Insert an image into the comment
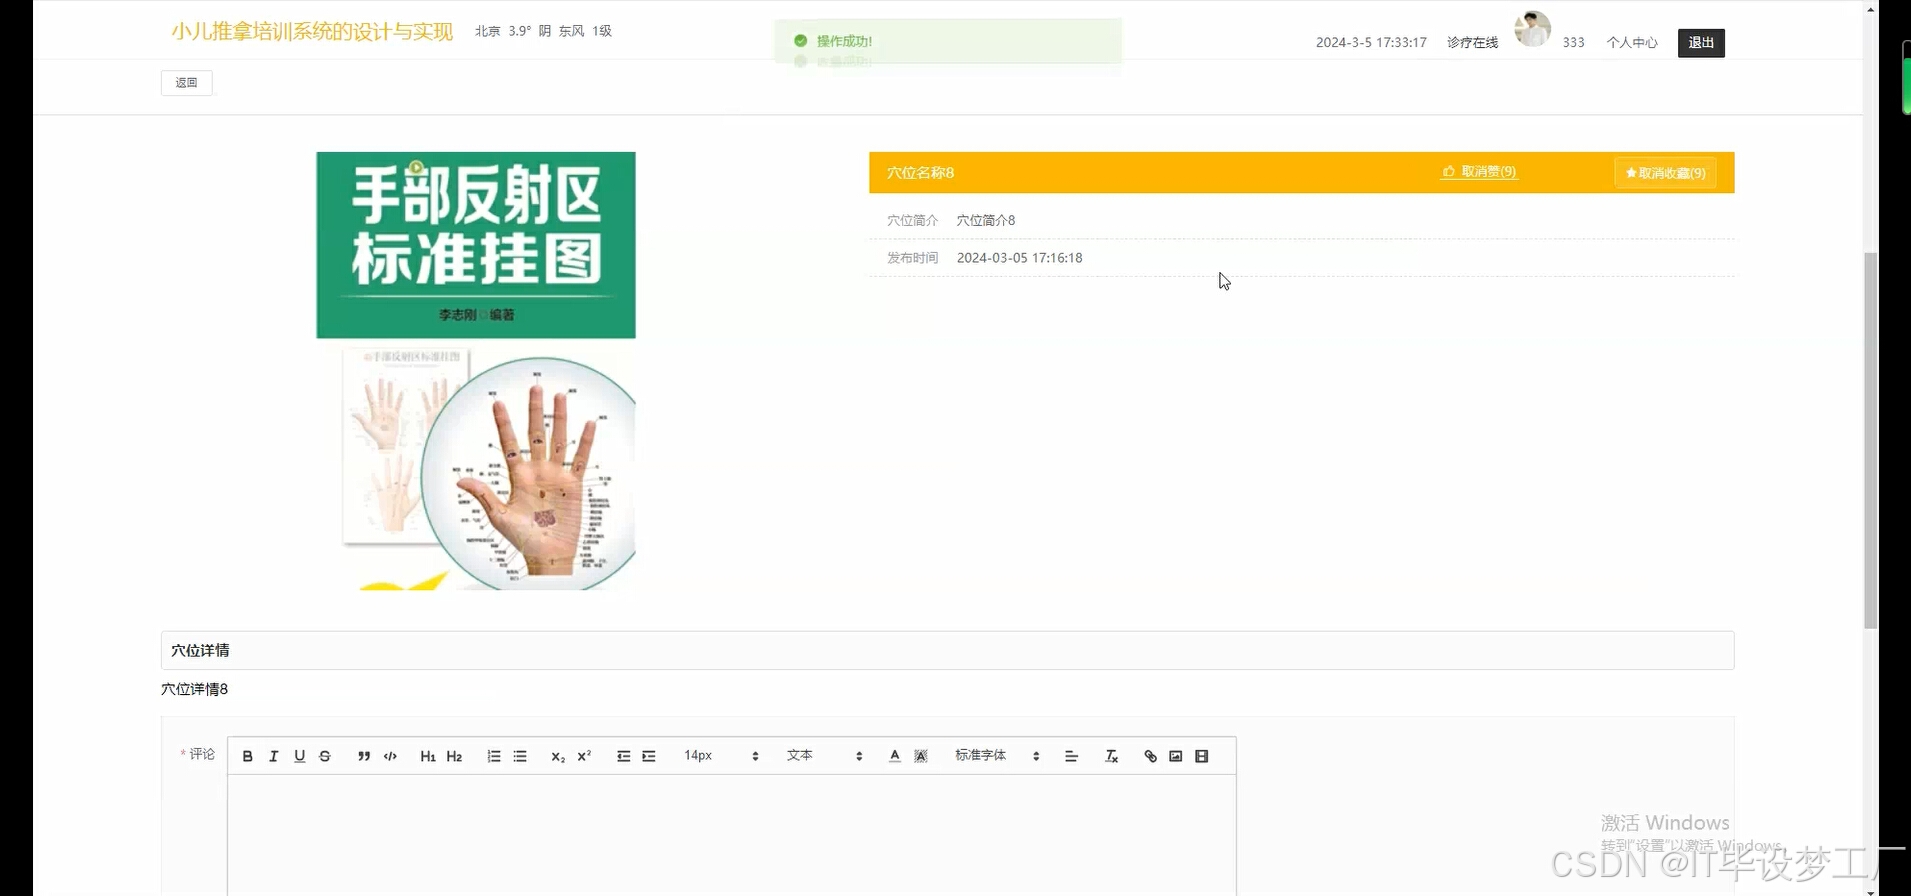 [1176, 756]
